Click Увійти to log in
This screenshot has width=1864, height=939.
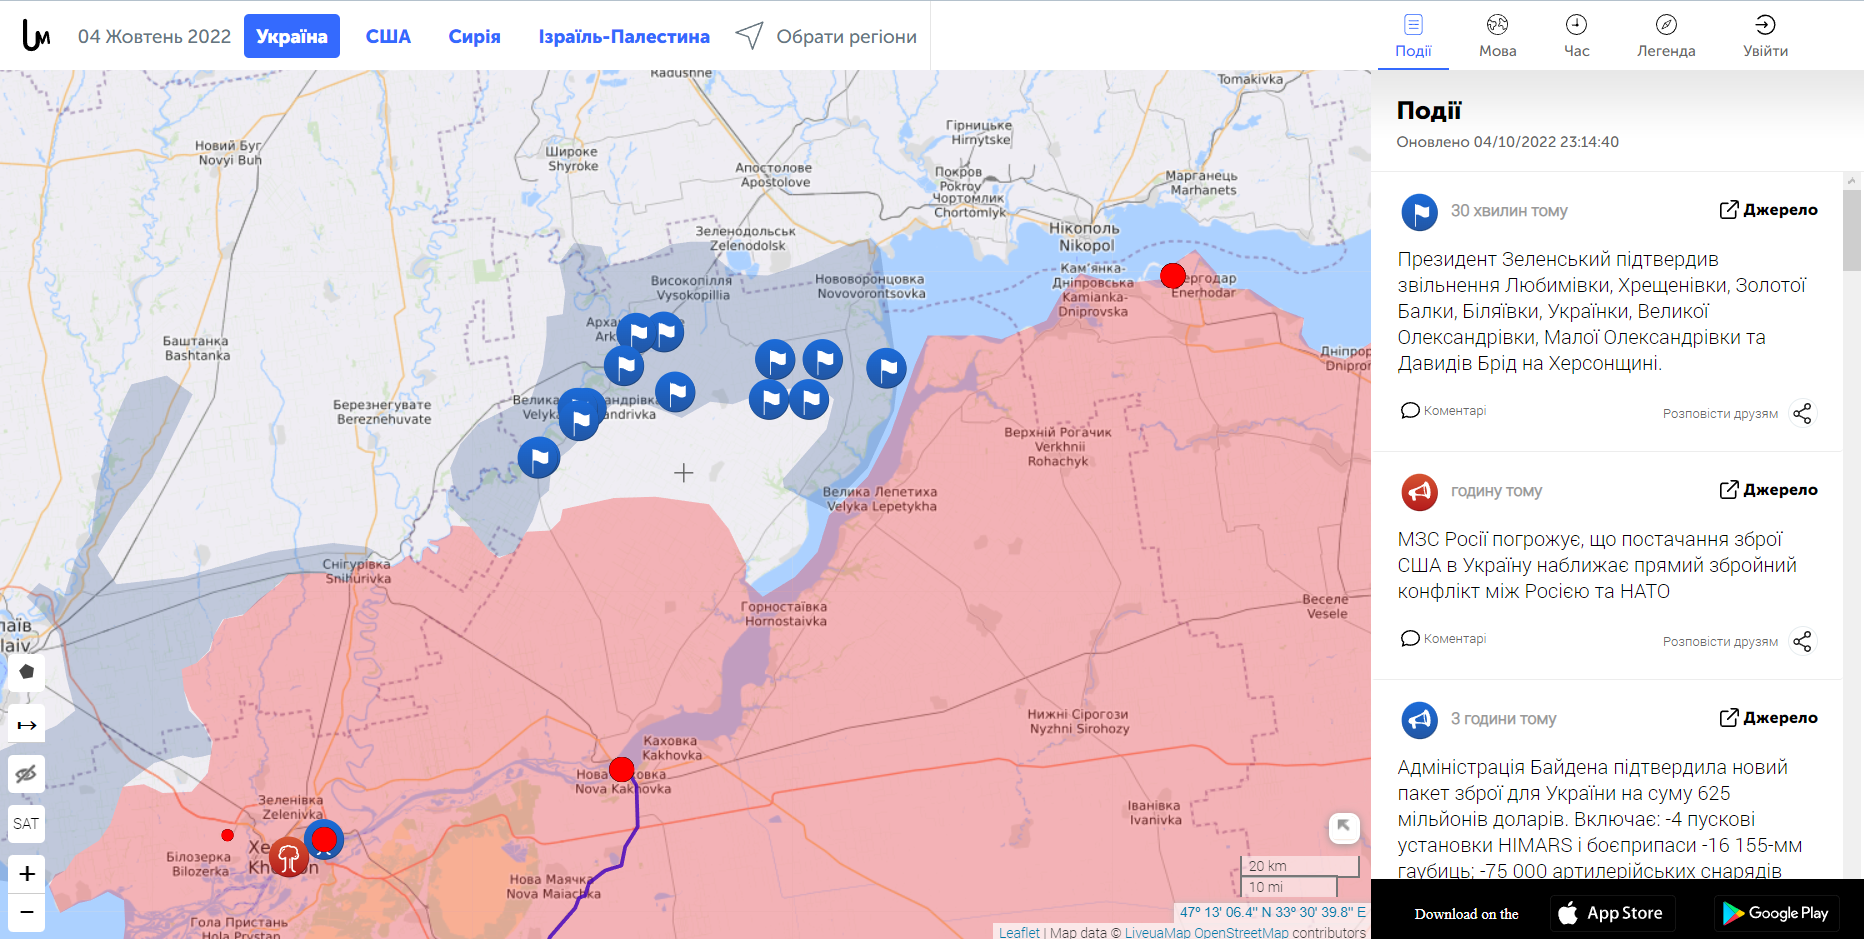tap(1765, 36)
